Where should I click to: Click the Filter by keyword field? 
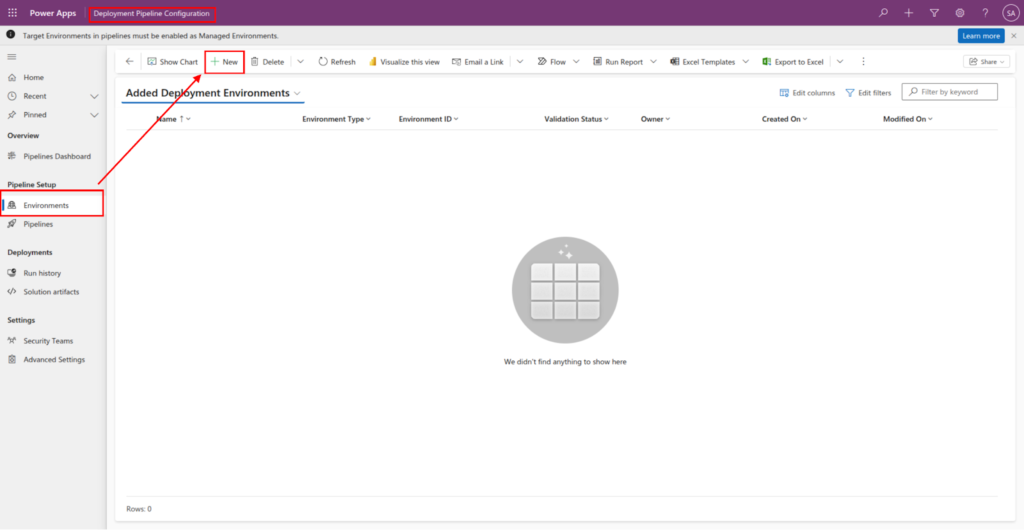click(x=955, y=92)
